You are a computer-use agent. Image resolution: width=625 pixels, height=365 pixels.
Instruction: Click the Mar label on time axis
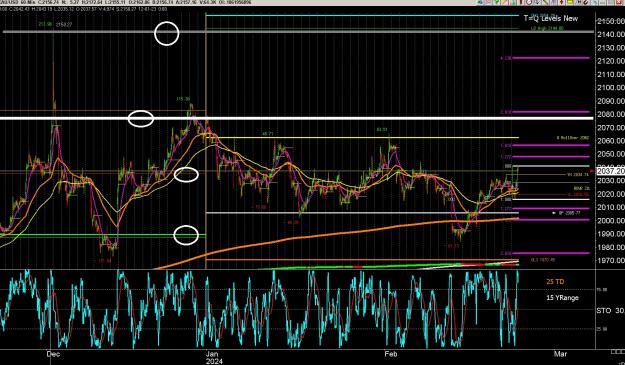560,354
